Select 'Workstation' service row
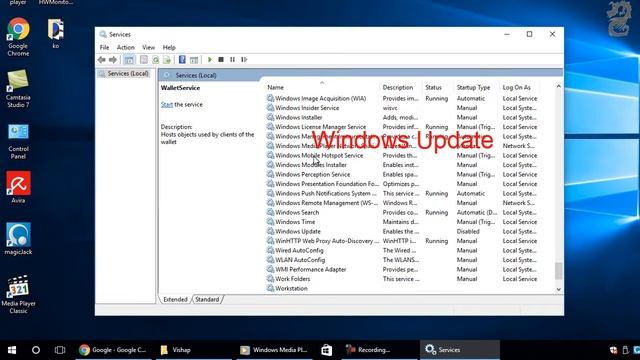Screen dimensions: 640x360 click(402, 288)
